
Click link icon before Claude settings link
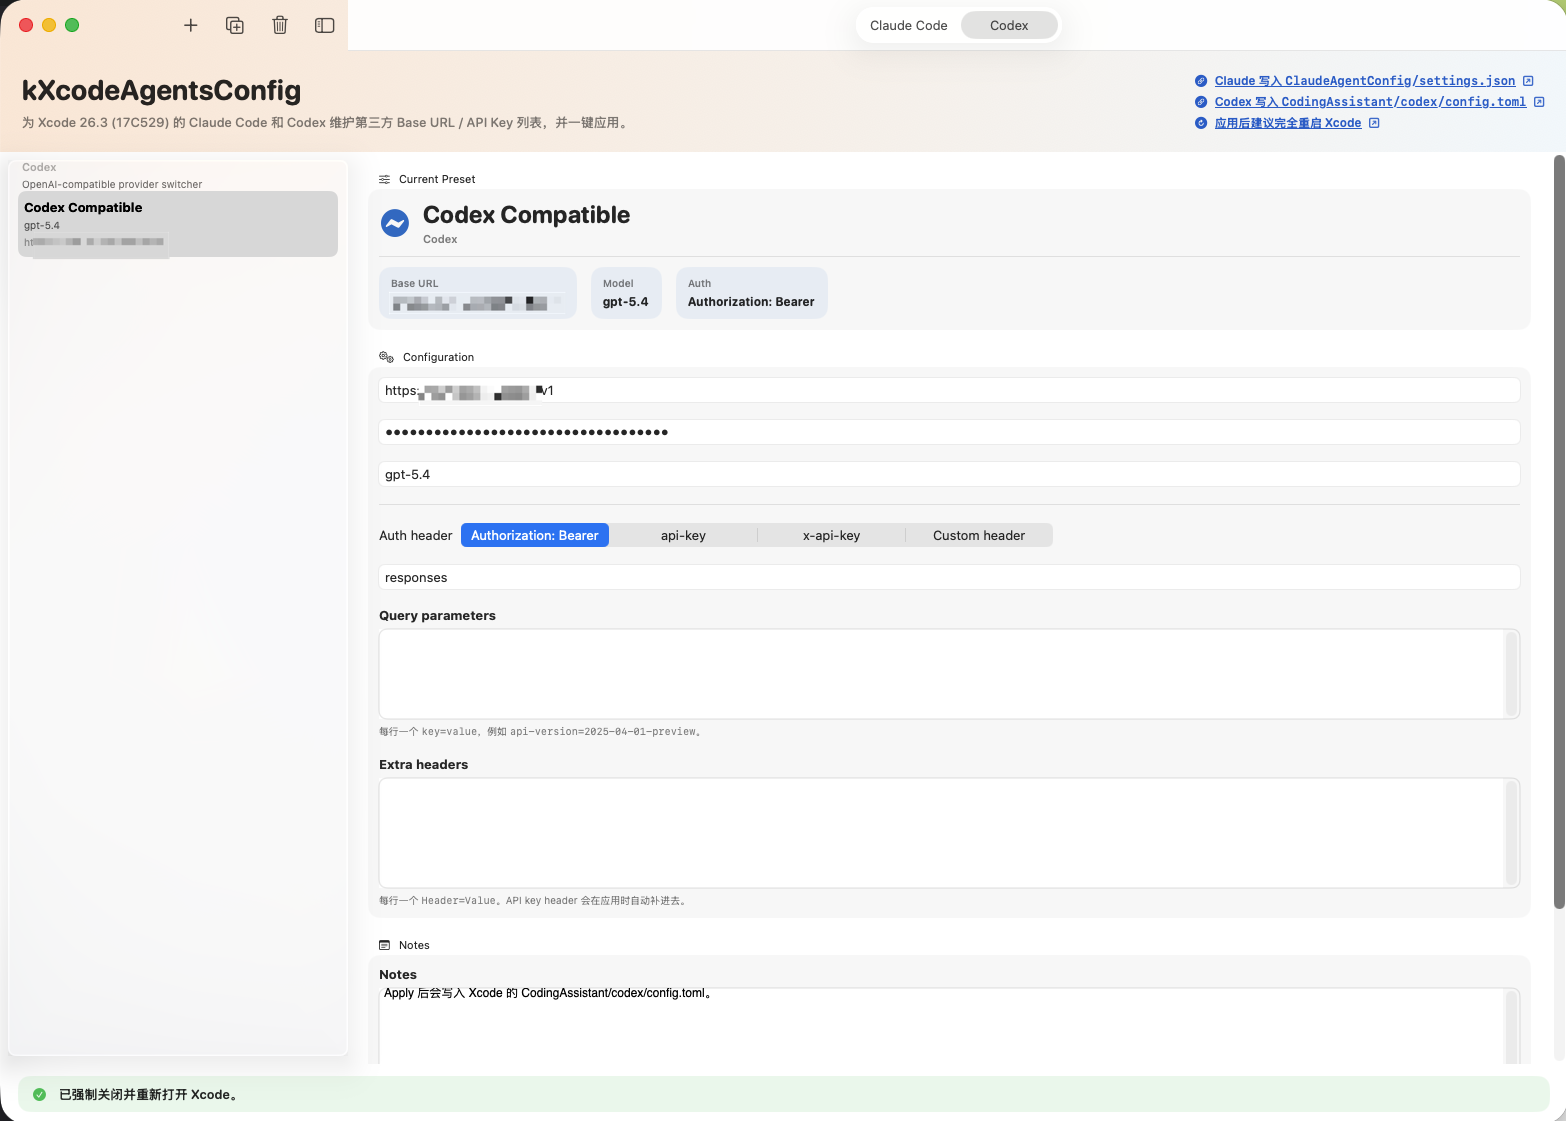point(1201,81)
